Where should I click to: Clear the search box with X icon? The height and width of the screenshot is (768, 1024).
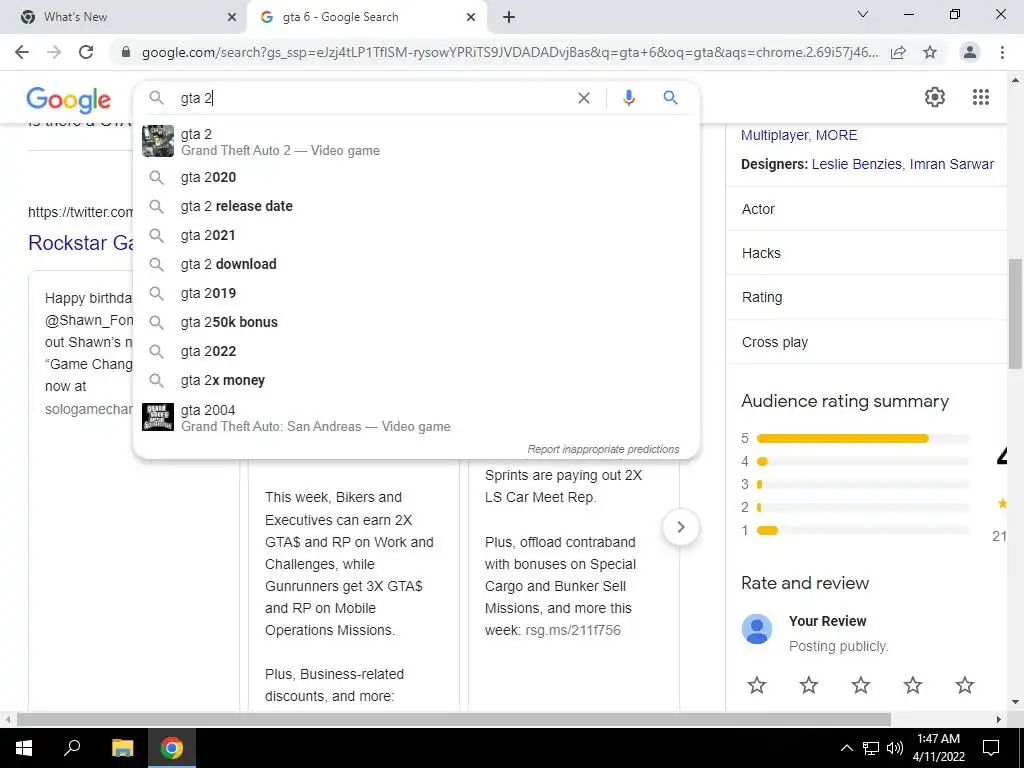click(584, 98)
